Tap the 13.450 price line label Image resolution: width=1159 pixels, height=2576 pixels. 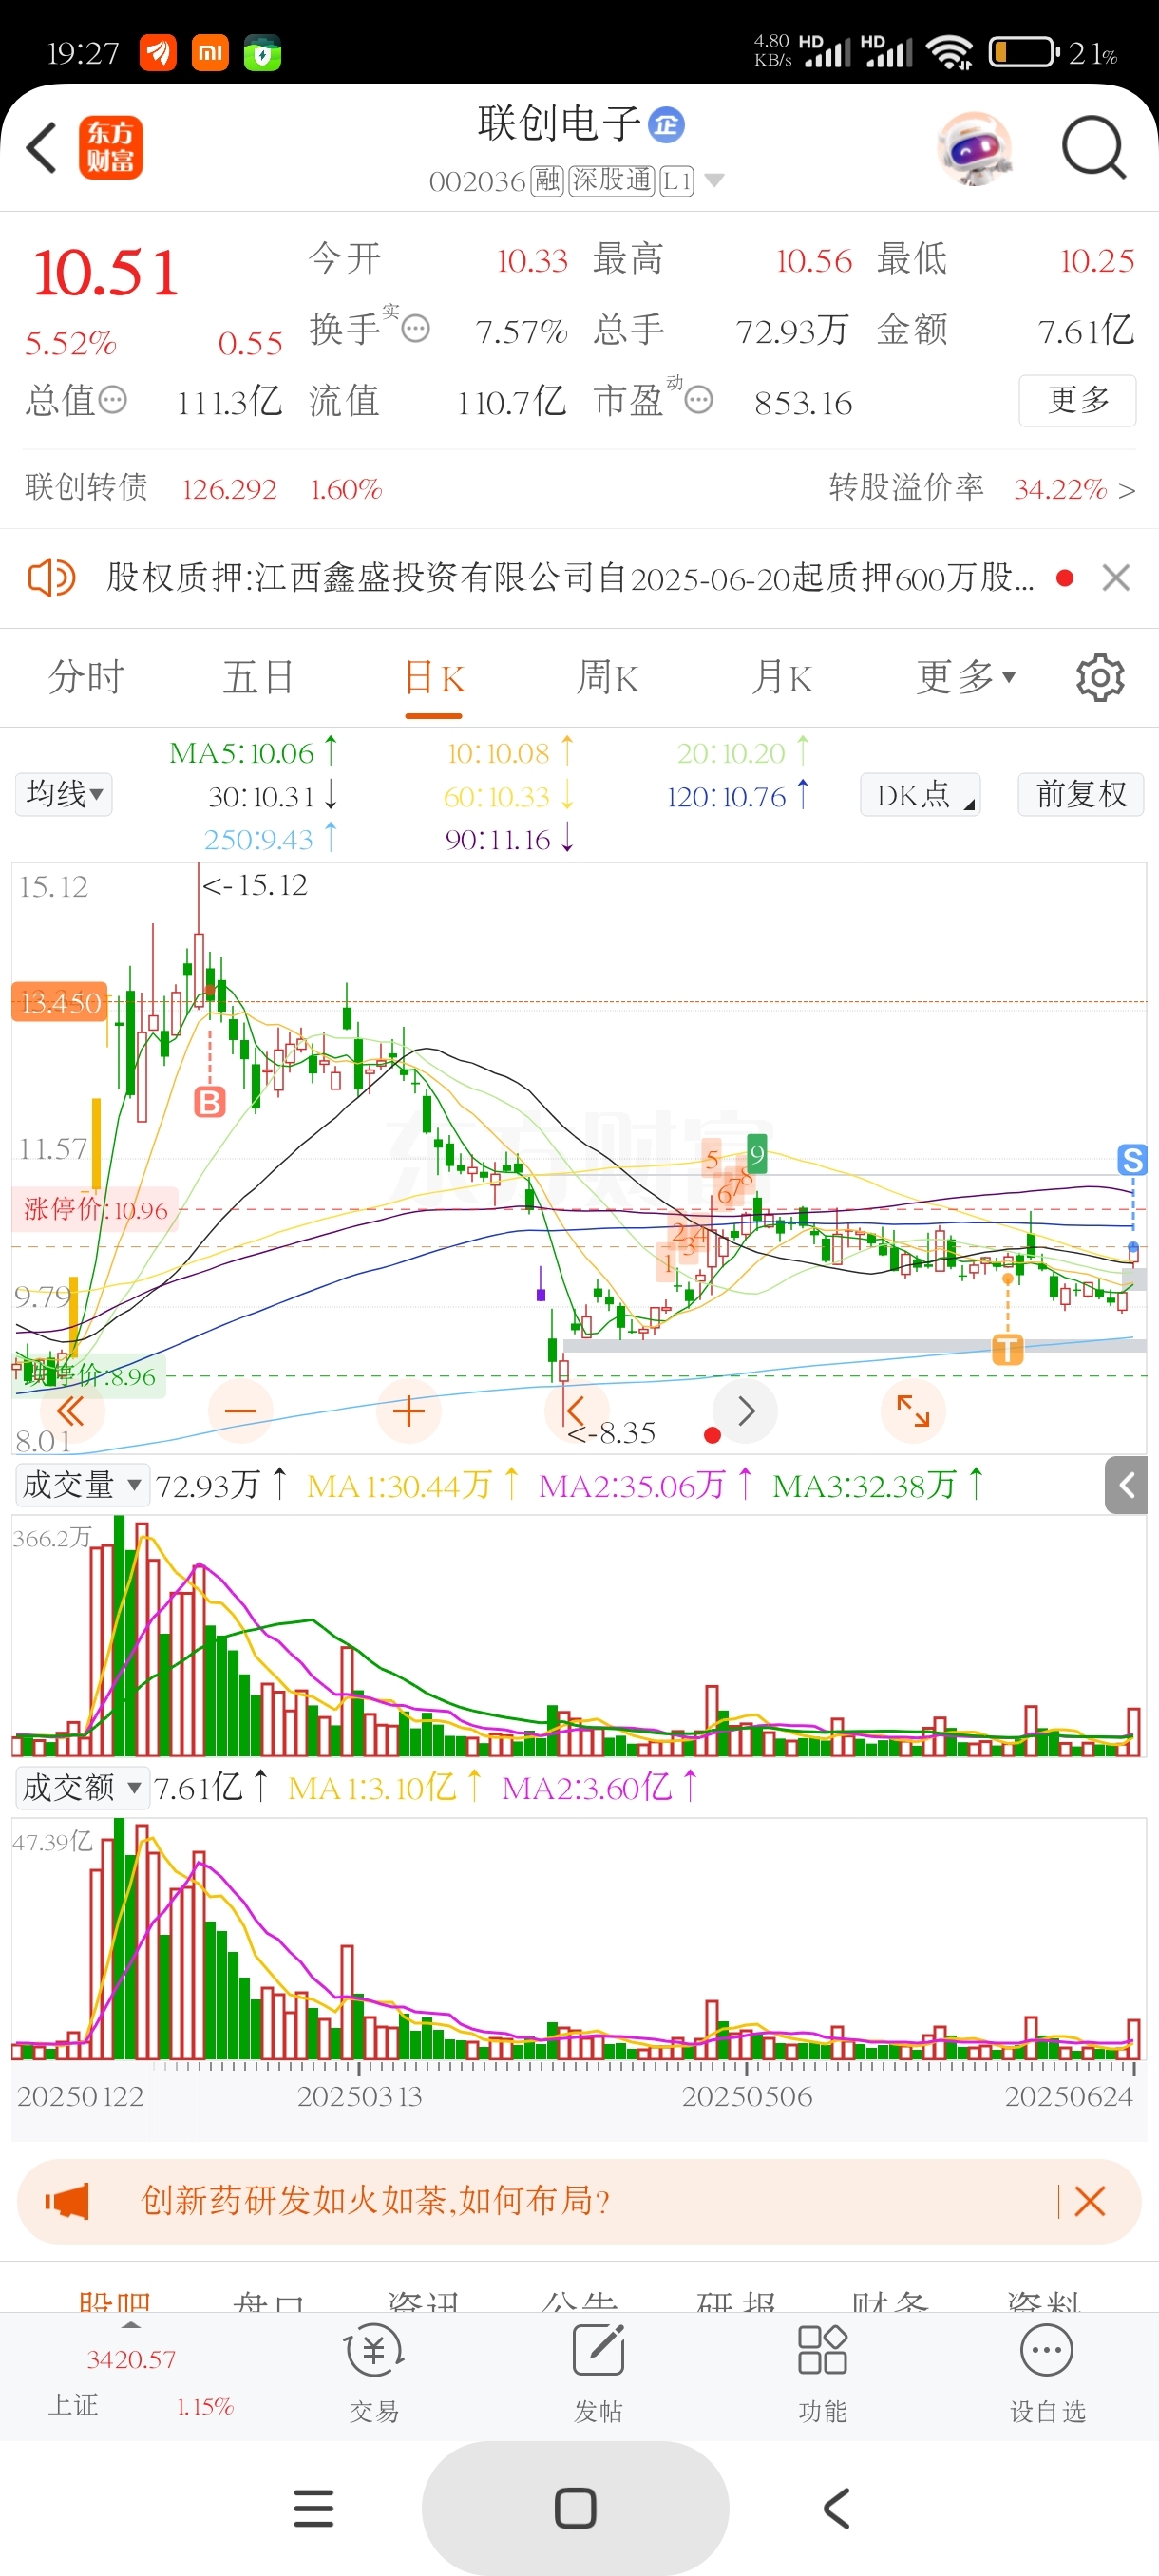[x=60, y=1002]
